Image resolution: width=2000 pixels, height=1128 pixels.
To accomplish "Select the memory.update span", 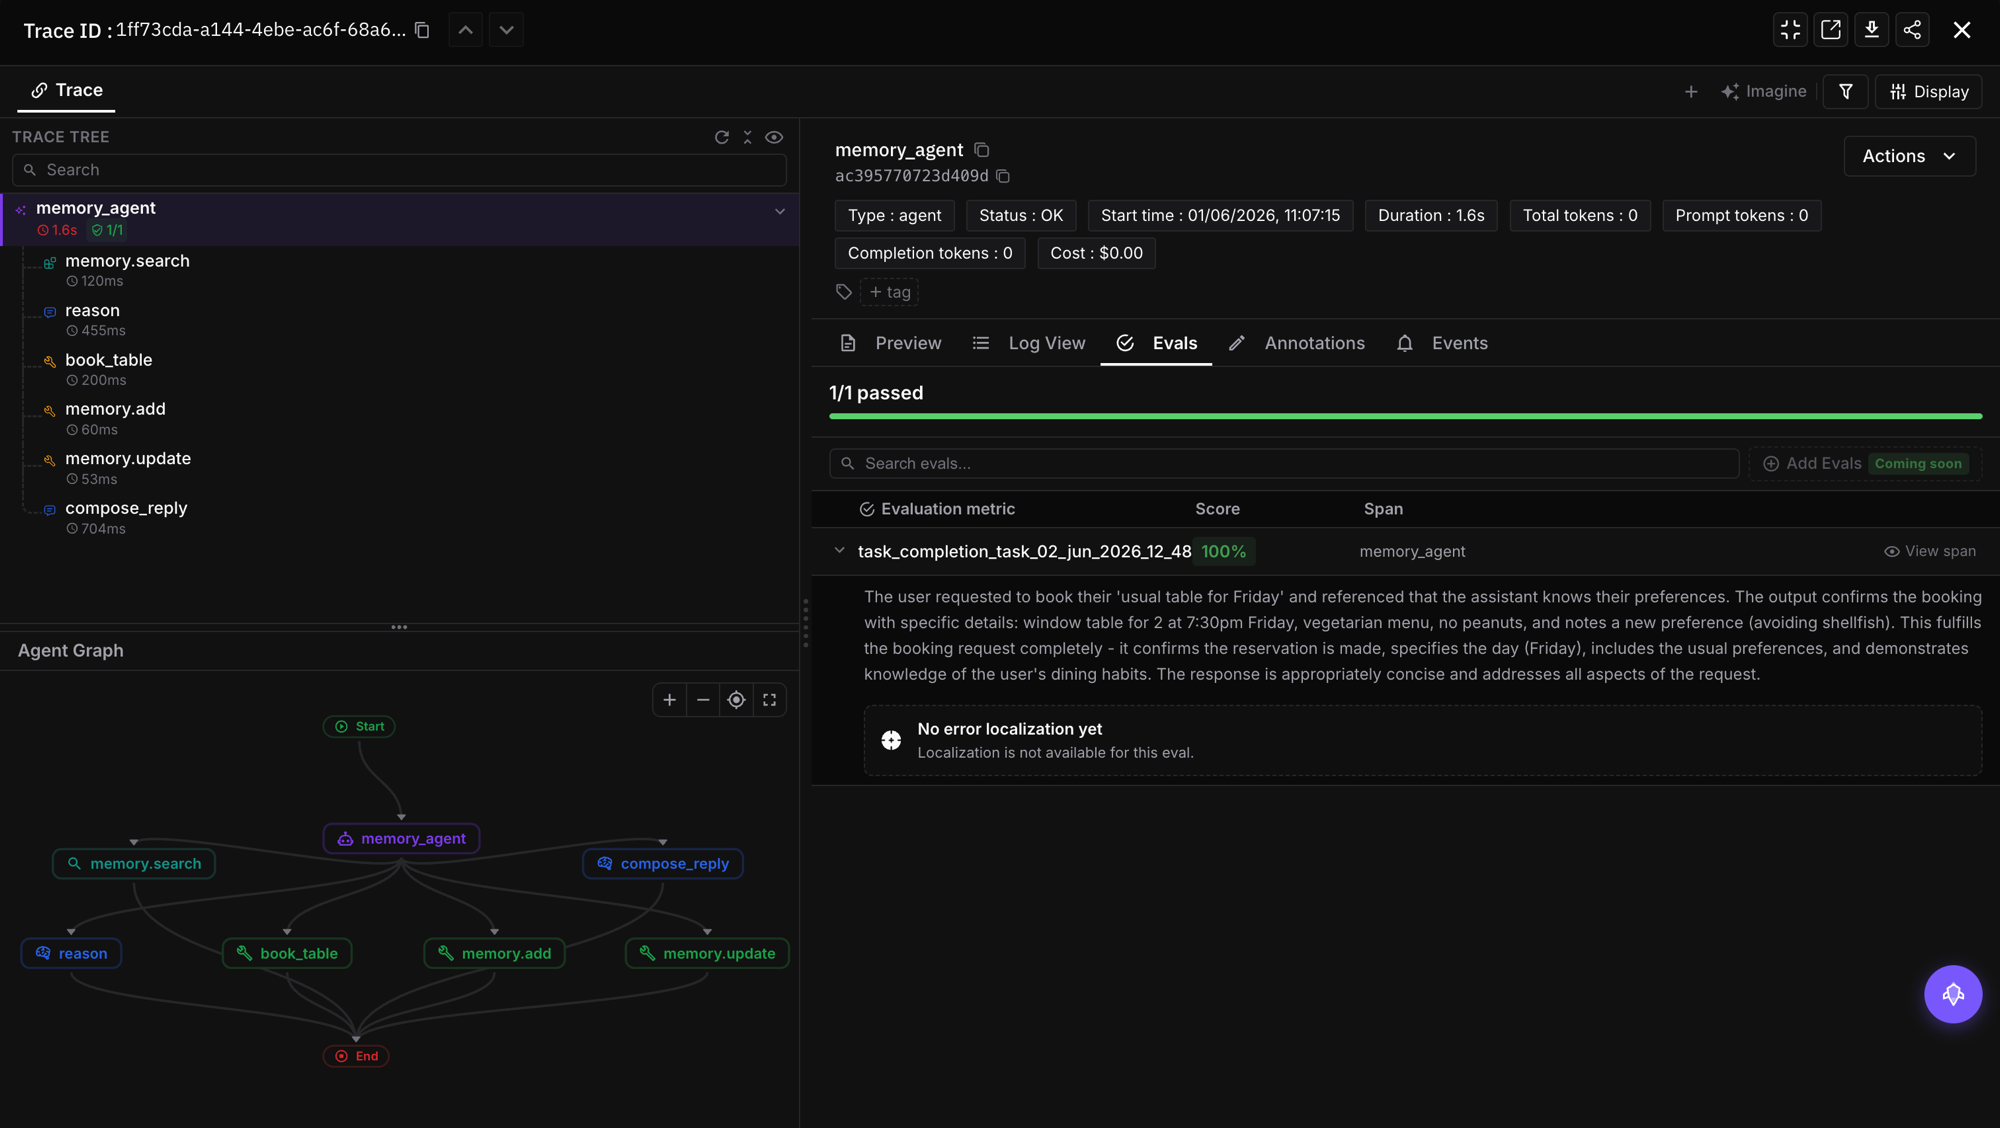I will tap(400, 468).
